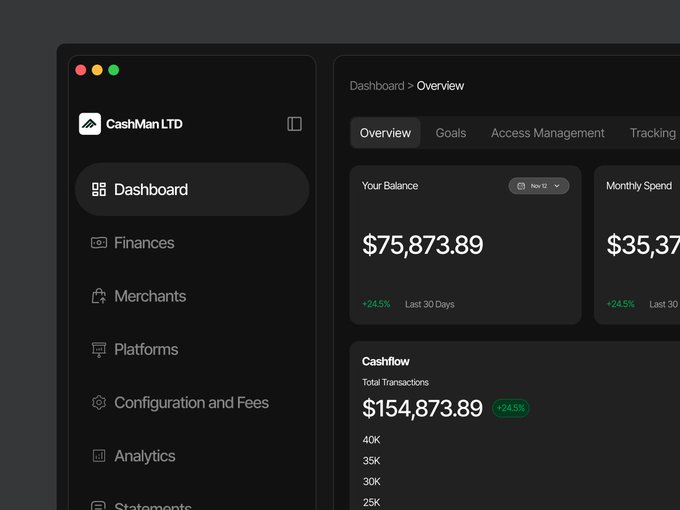Open Configuration and Fees
680x510 pixels.
[x=192, y=402]
